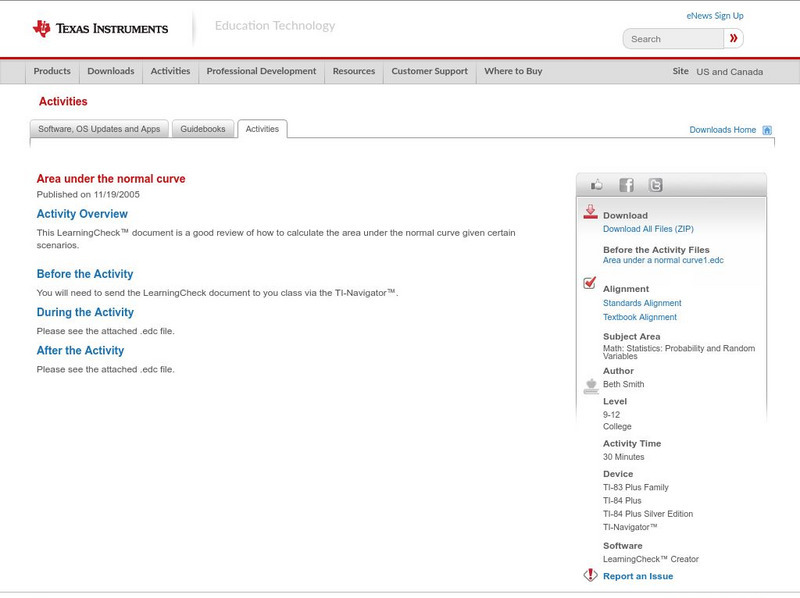Click the red download arrow icon

(590, 212)
